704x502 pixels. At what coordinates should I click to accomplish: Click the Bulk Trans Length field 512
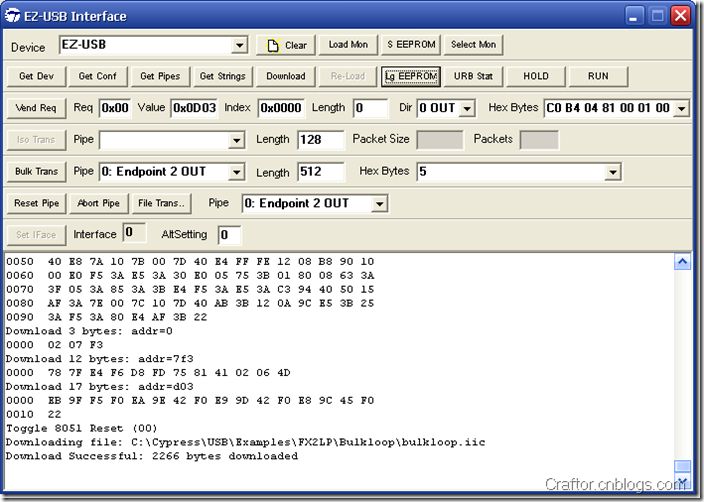[321, 172]
